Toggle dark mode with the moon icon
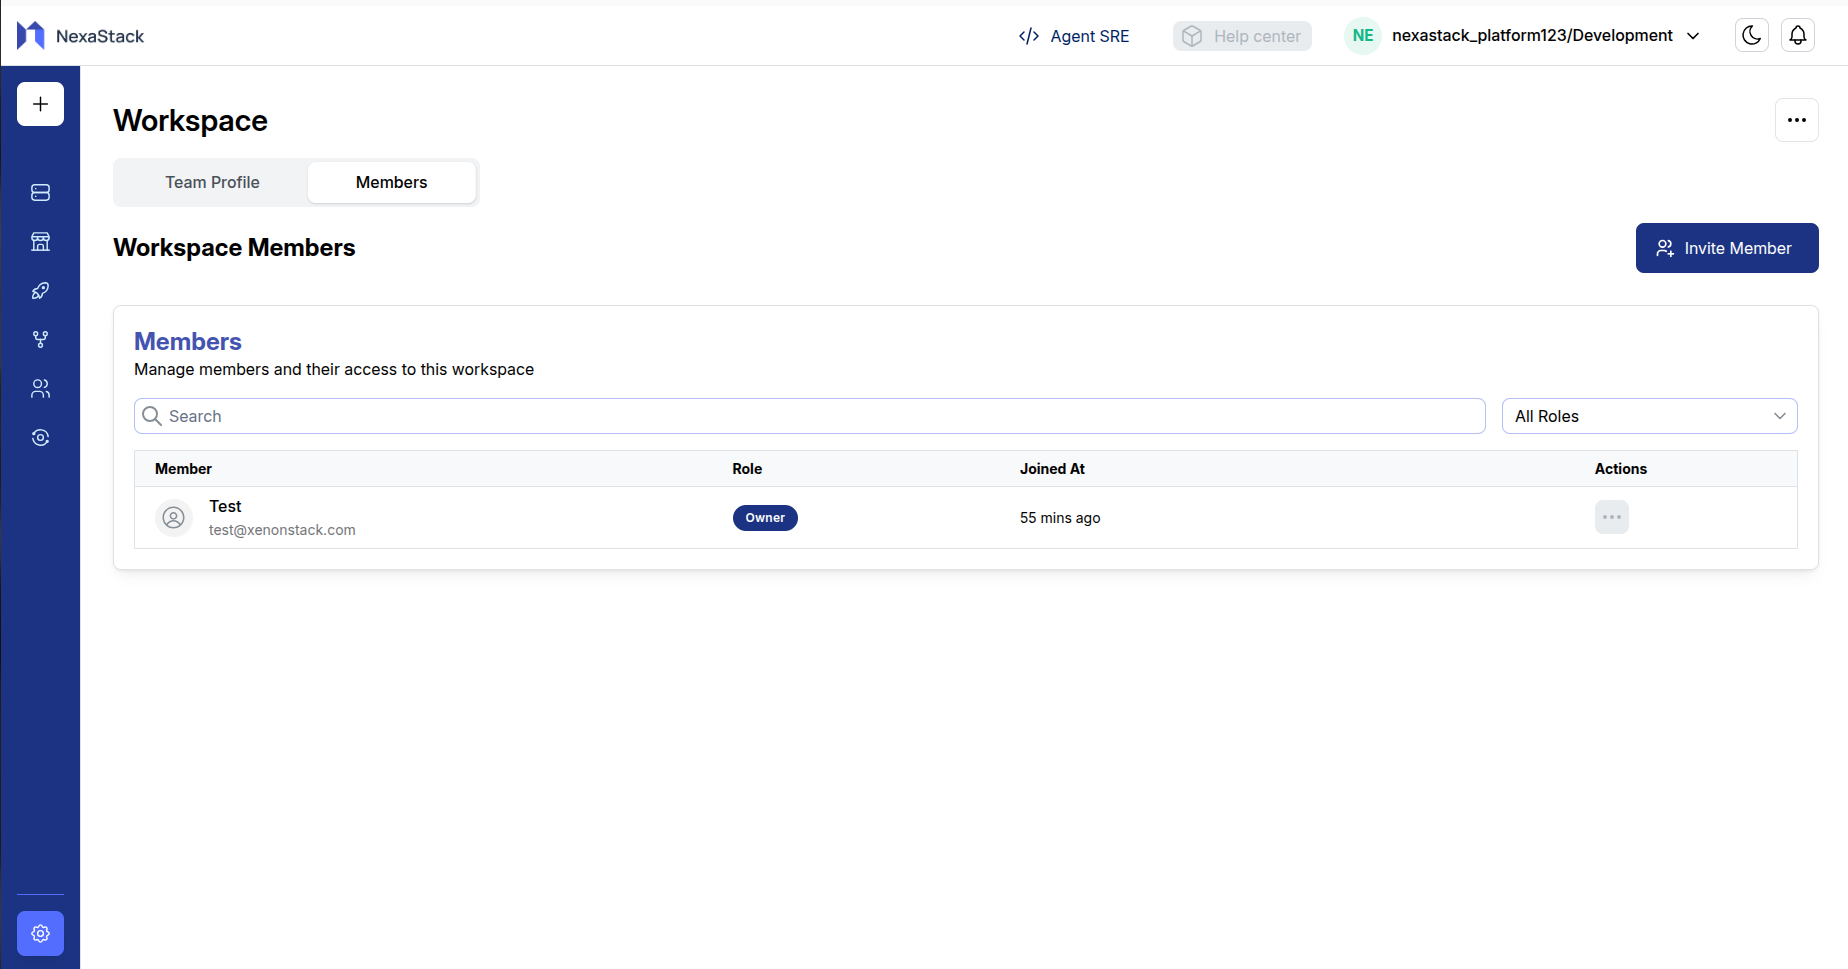 (x=1751, y=34)
